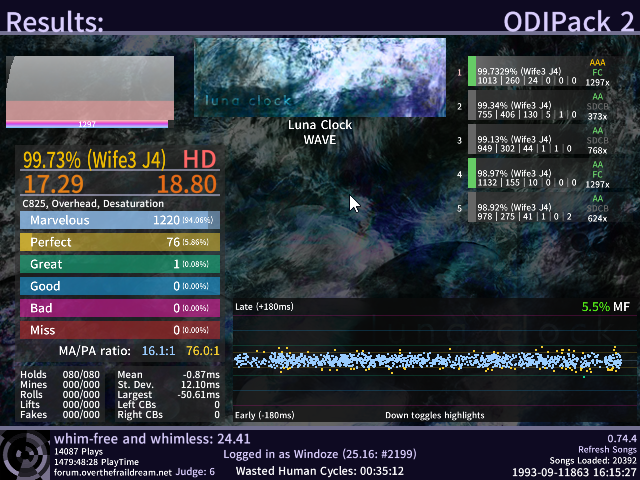Highlight the Great judgment bar
640x480 pixels.
tap(119, 264)
